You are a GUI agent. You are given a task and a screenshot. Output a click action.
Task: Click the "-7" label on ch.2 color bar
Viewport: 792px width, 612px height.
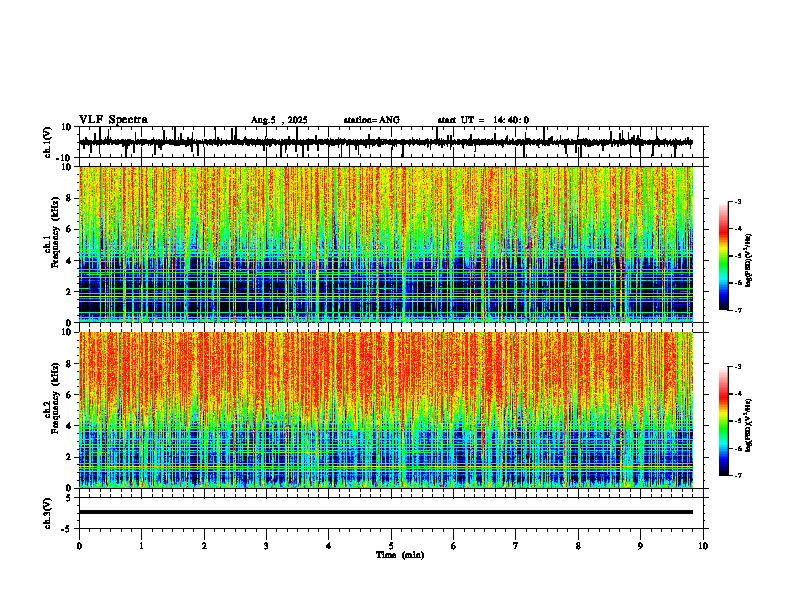coord(737,475)
